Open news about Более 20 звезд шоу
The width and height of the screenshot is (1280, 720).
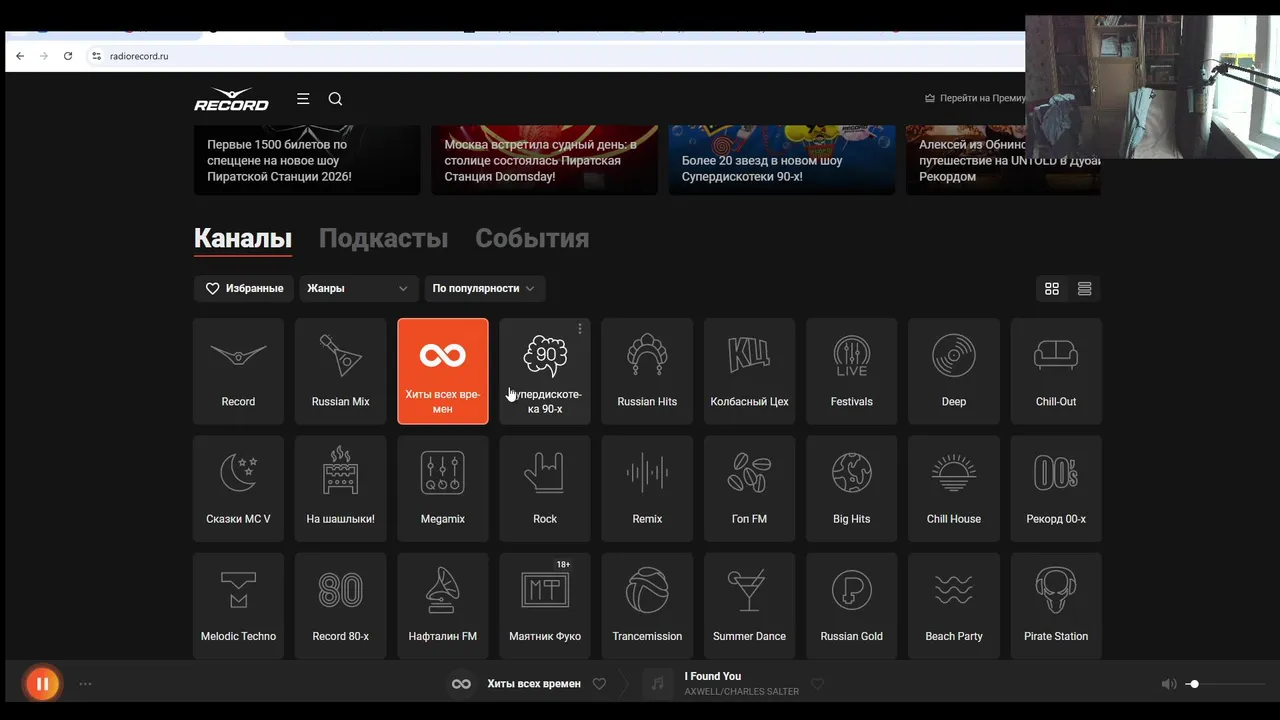point(782,160)
